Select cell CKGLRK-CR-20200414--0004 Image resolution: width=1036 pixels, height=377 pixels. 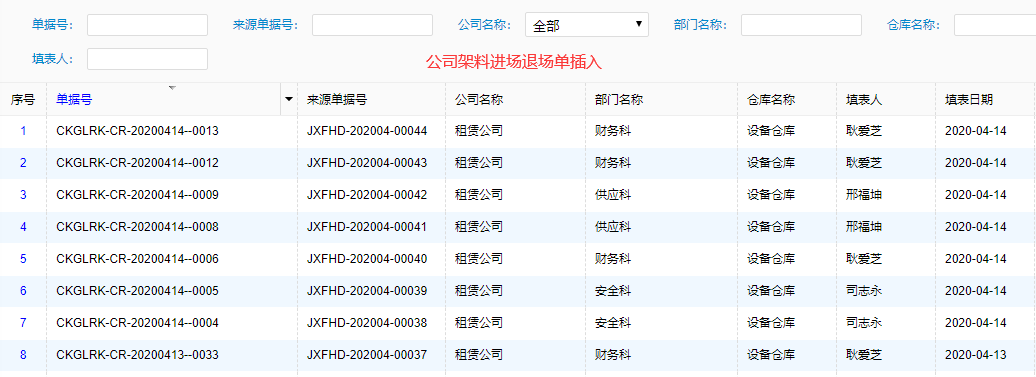point(137,323)
